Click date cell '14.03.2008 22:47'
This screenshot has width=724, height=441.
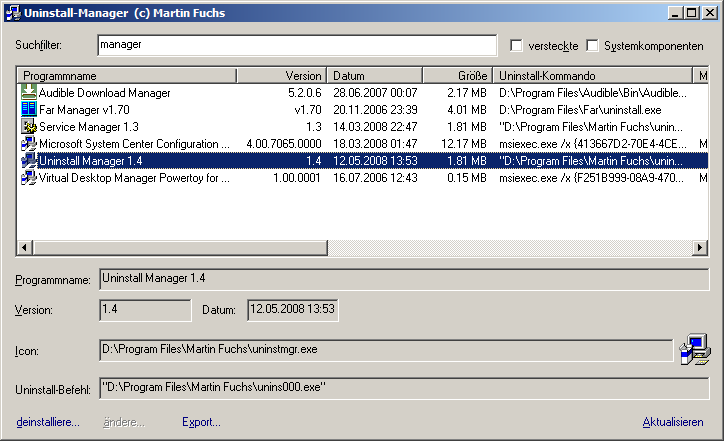tap(375, 127)
